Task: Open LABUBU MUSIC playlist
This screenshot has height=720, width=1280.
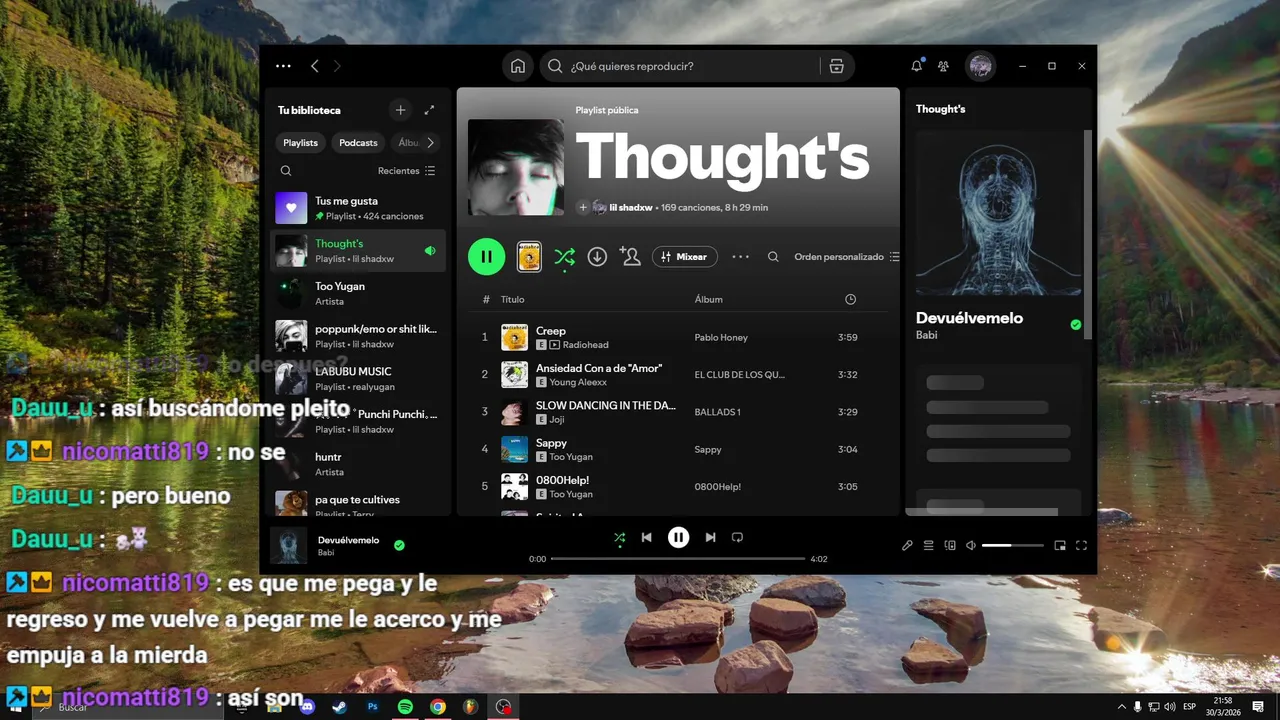Action: [x=358, y=378]
